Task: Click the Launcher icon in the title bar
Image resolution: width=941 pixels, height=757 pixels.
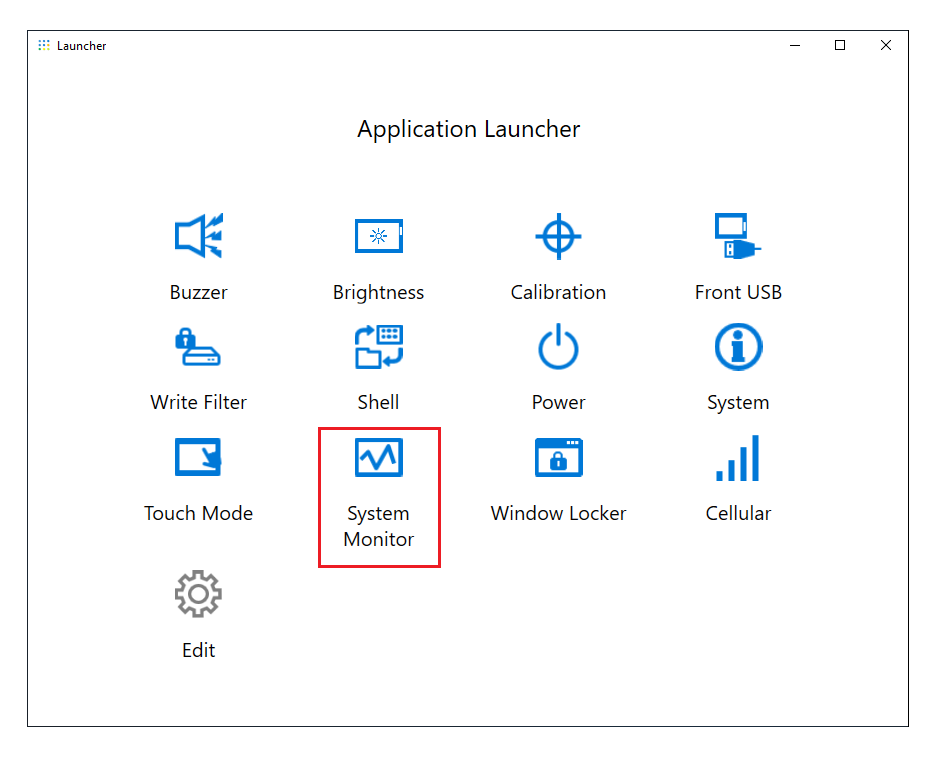Action: pyautogui.click(x=44, y=46)
